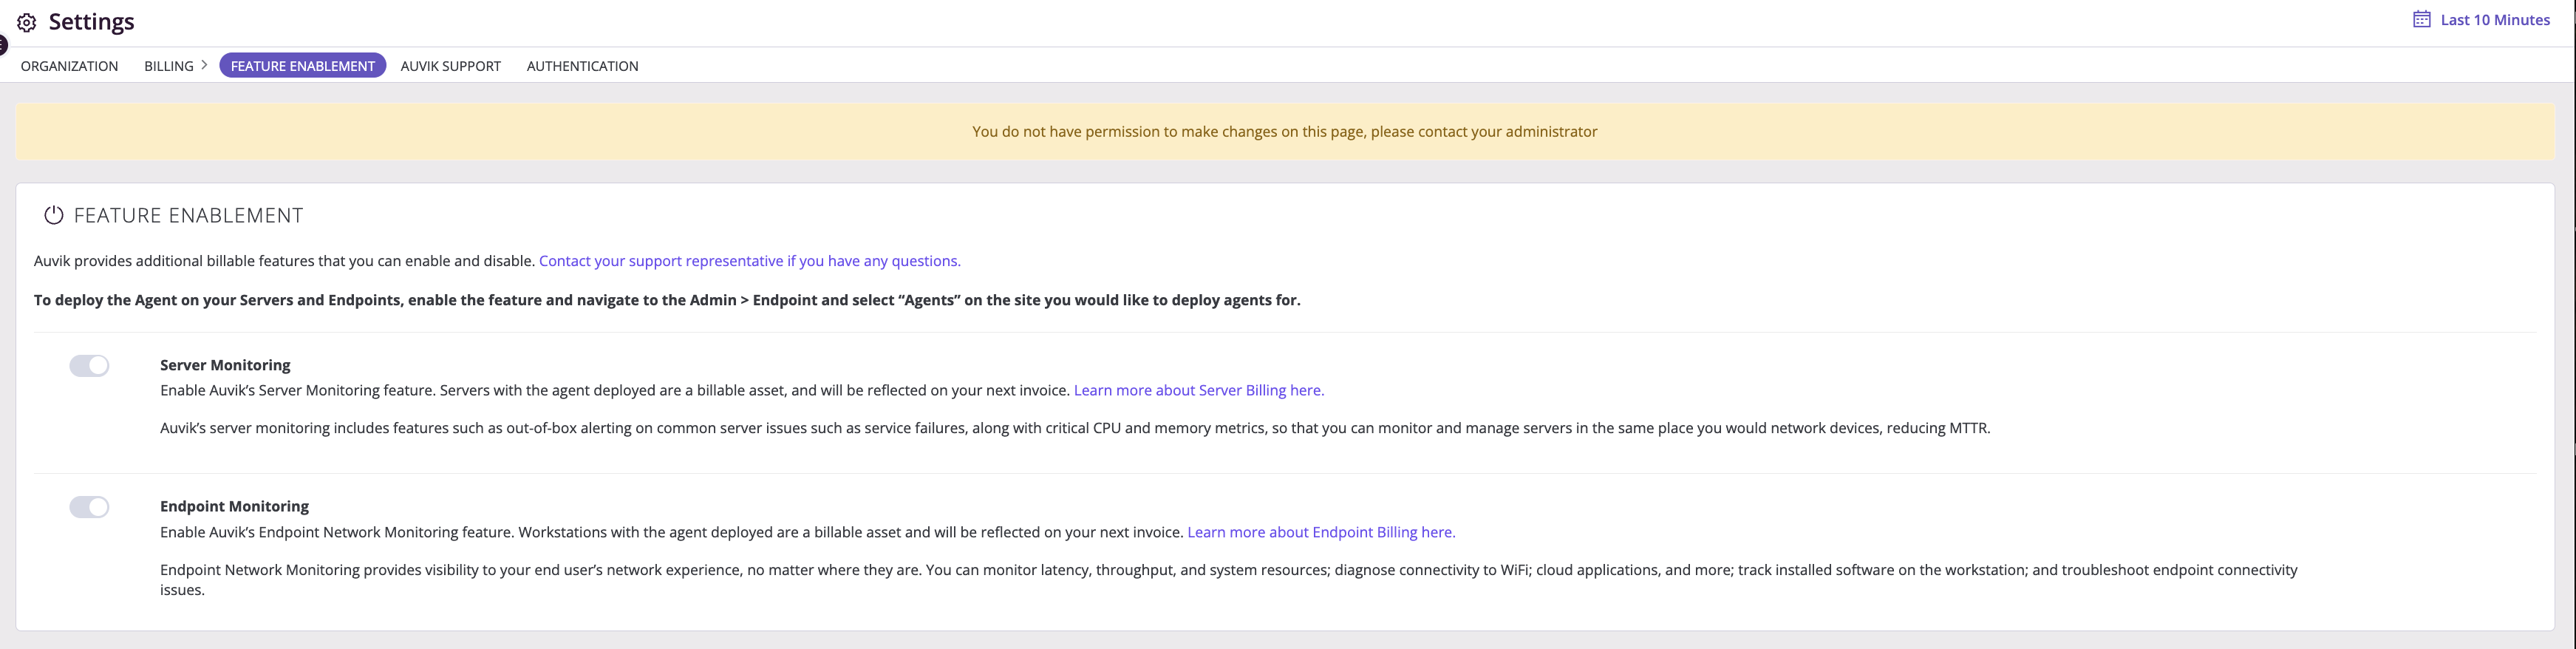
Task: Click the Endpoint Monitoring heading text
Action: [x=234, y=506]
